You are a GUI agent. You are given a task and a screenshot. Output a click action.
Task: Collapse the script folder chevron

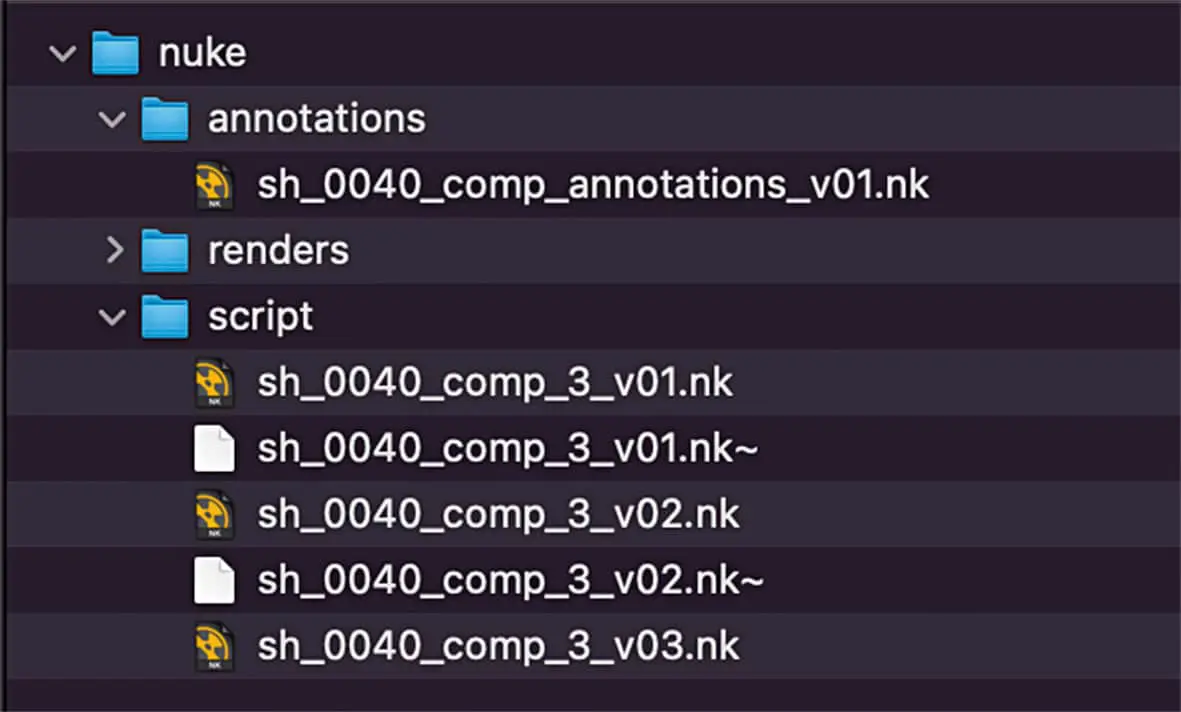[112, 317]
